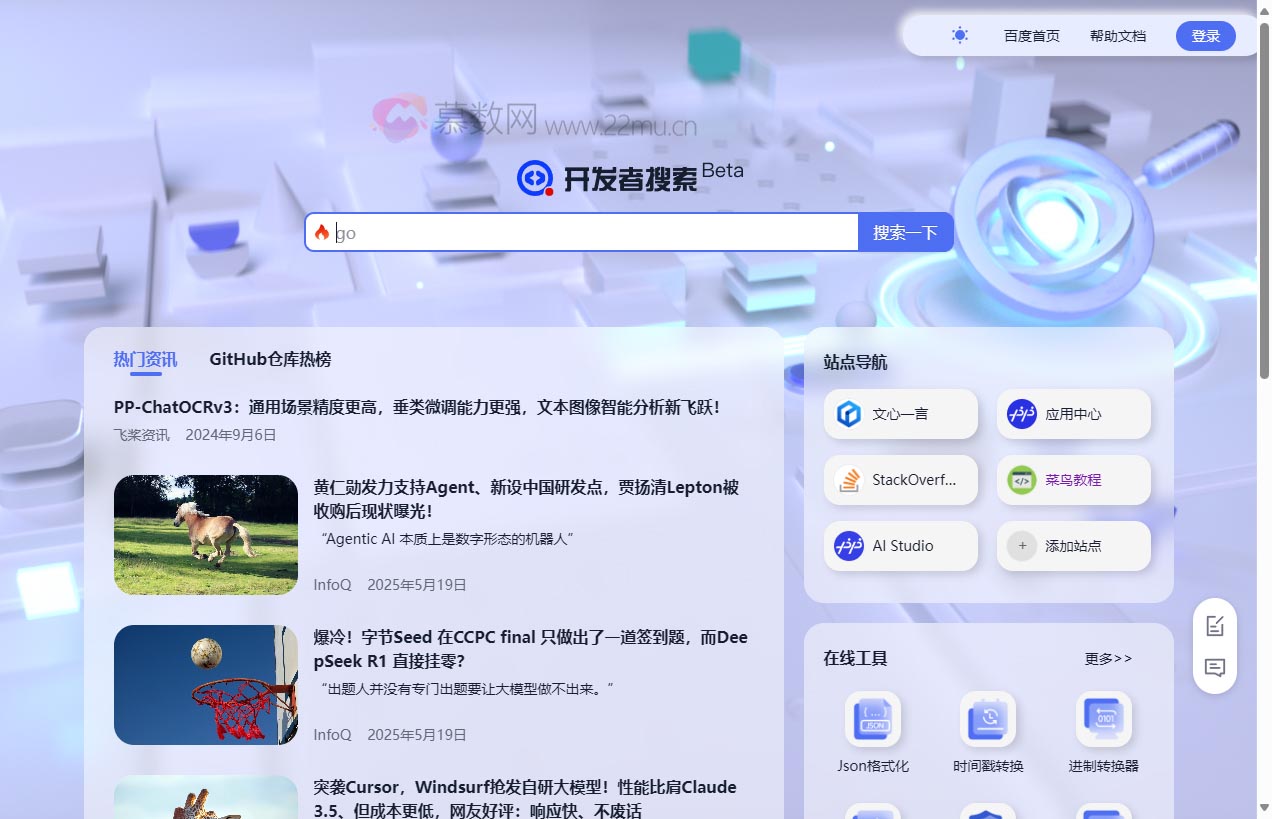This screenshot has height=819, width=1272.
Task: Open the StackOverflow shortcut
Action: pos(899,480)
